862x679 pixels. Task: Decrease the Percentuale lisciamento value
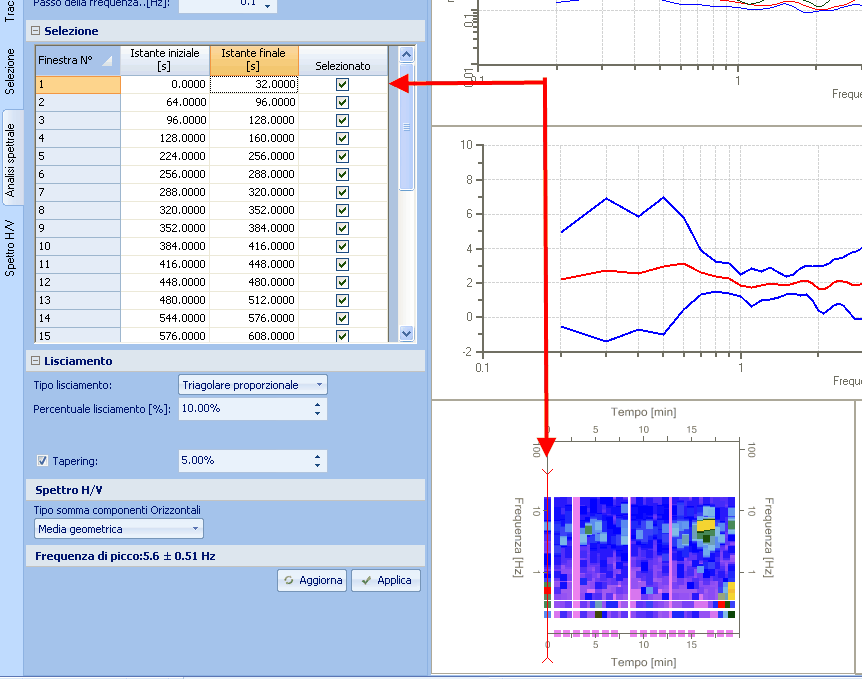tap(317, 413)
